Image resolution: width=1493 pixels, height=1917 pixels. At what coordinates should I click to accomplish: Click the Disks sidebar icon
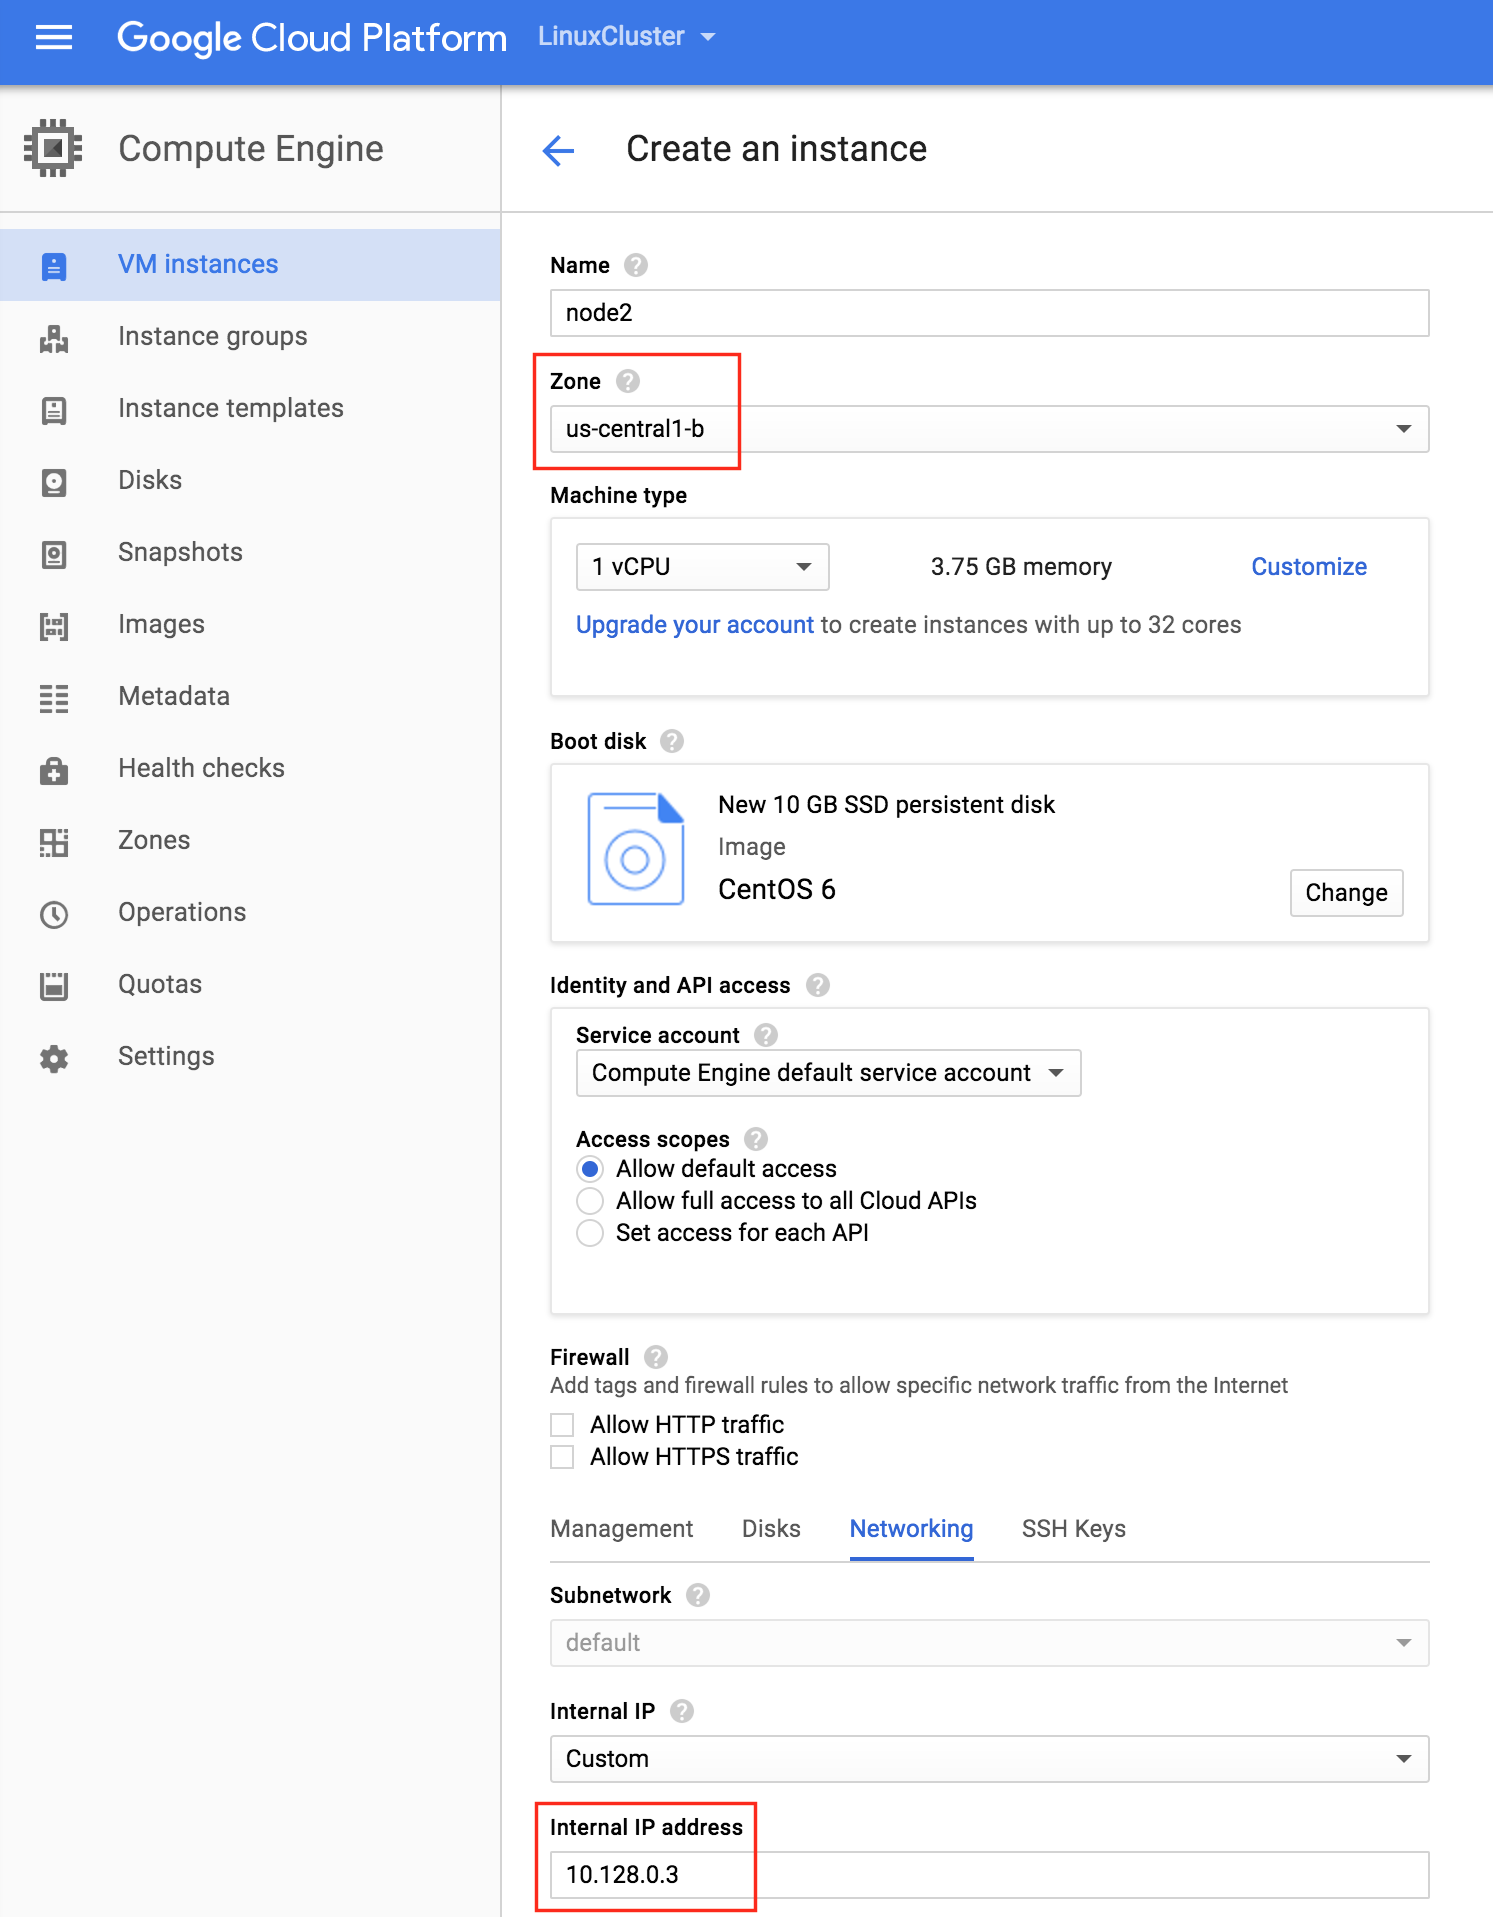pos(54,482)
